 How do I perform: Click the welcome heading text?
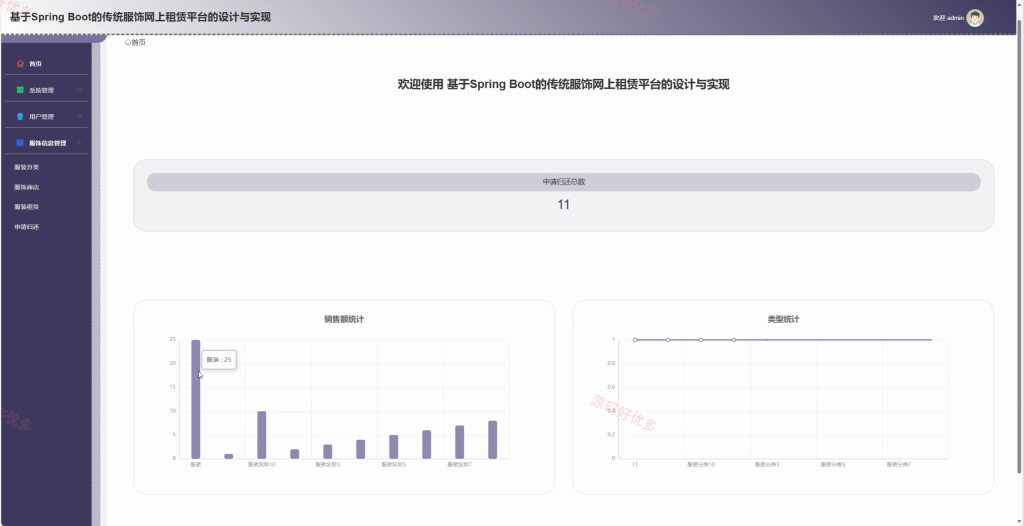pos(564,84)
